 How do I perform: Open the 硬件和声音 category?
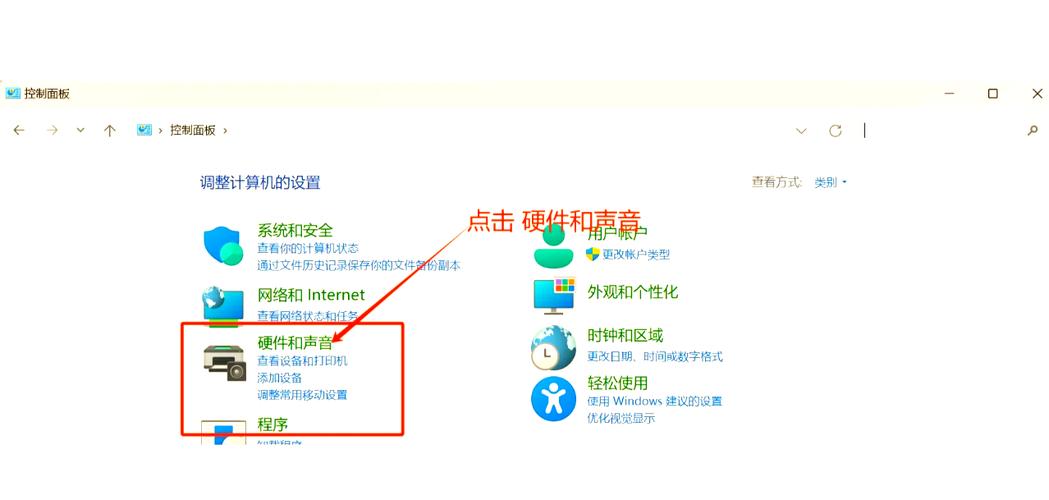[x=295, y=343]
